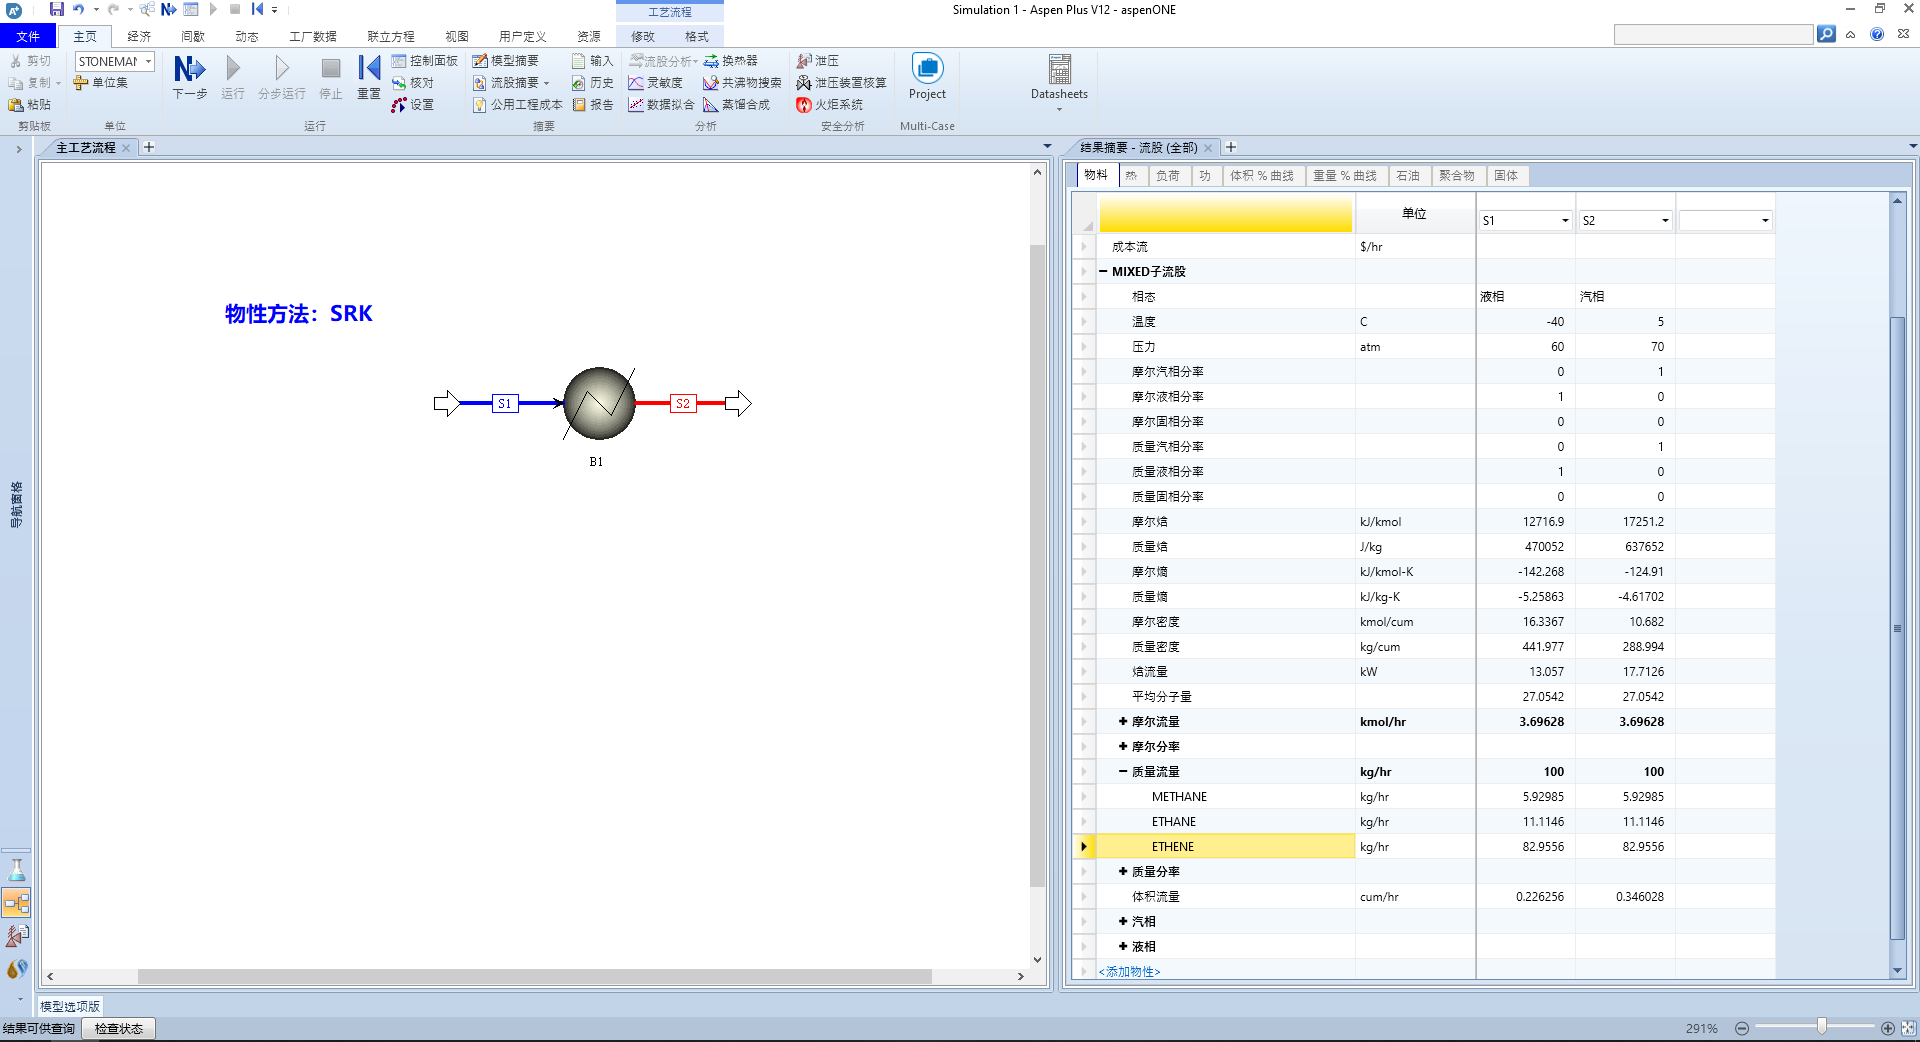Screen dimensions: 1920x1042
Task: Collapse the Mass Flows (质量流量) row
Action: pos(1123,772)
